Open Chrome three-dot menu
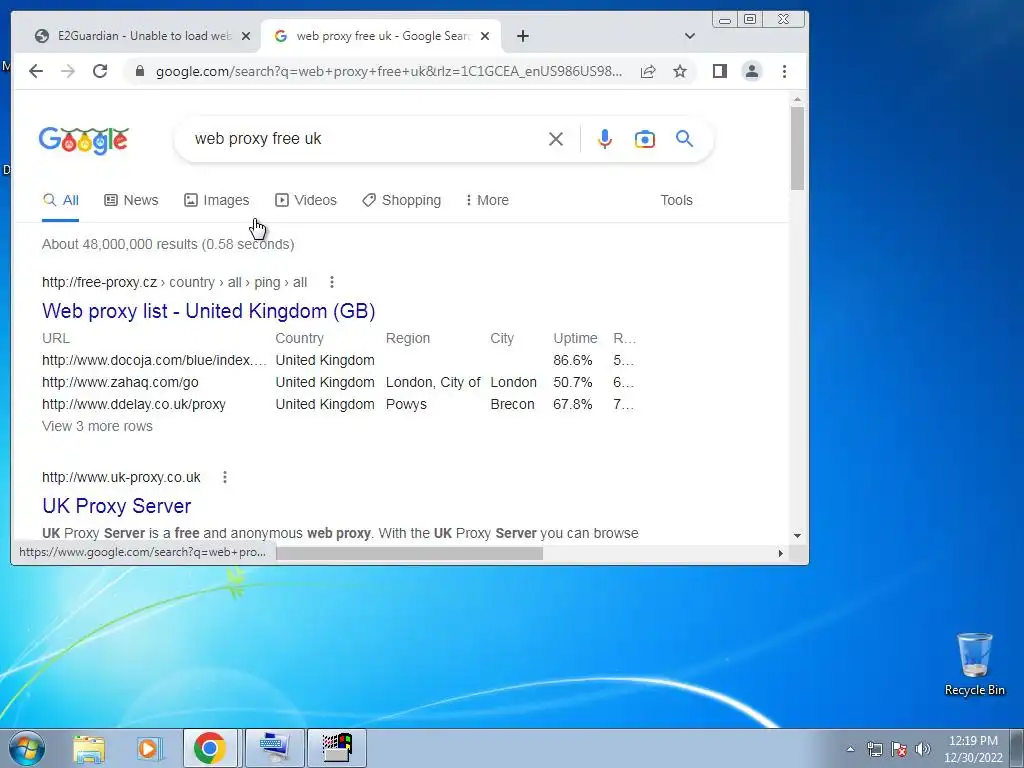This screenshot has width=1024, height=768. pyautogui.click(x=784, y=71)
